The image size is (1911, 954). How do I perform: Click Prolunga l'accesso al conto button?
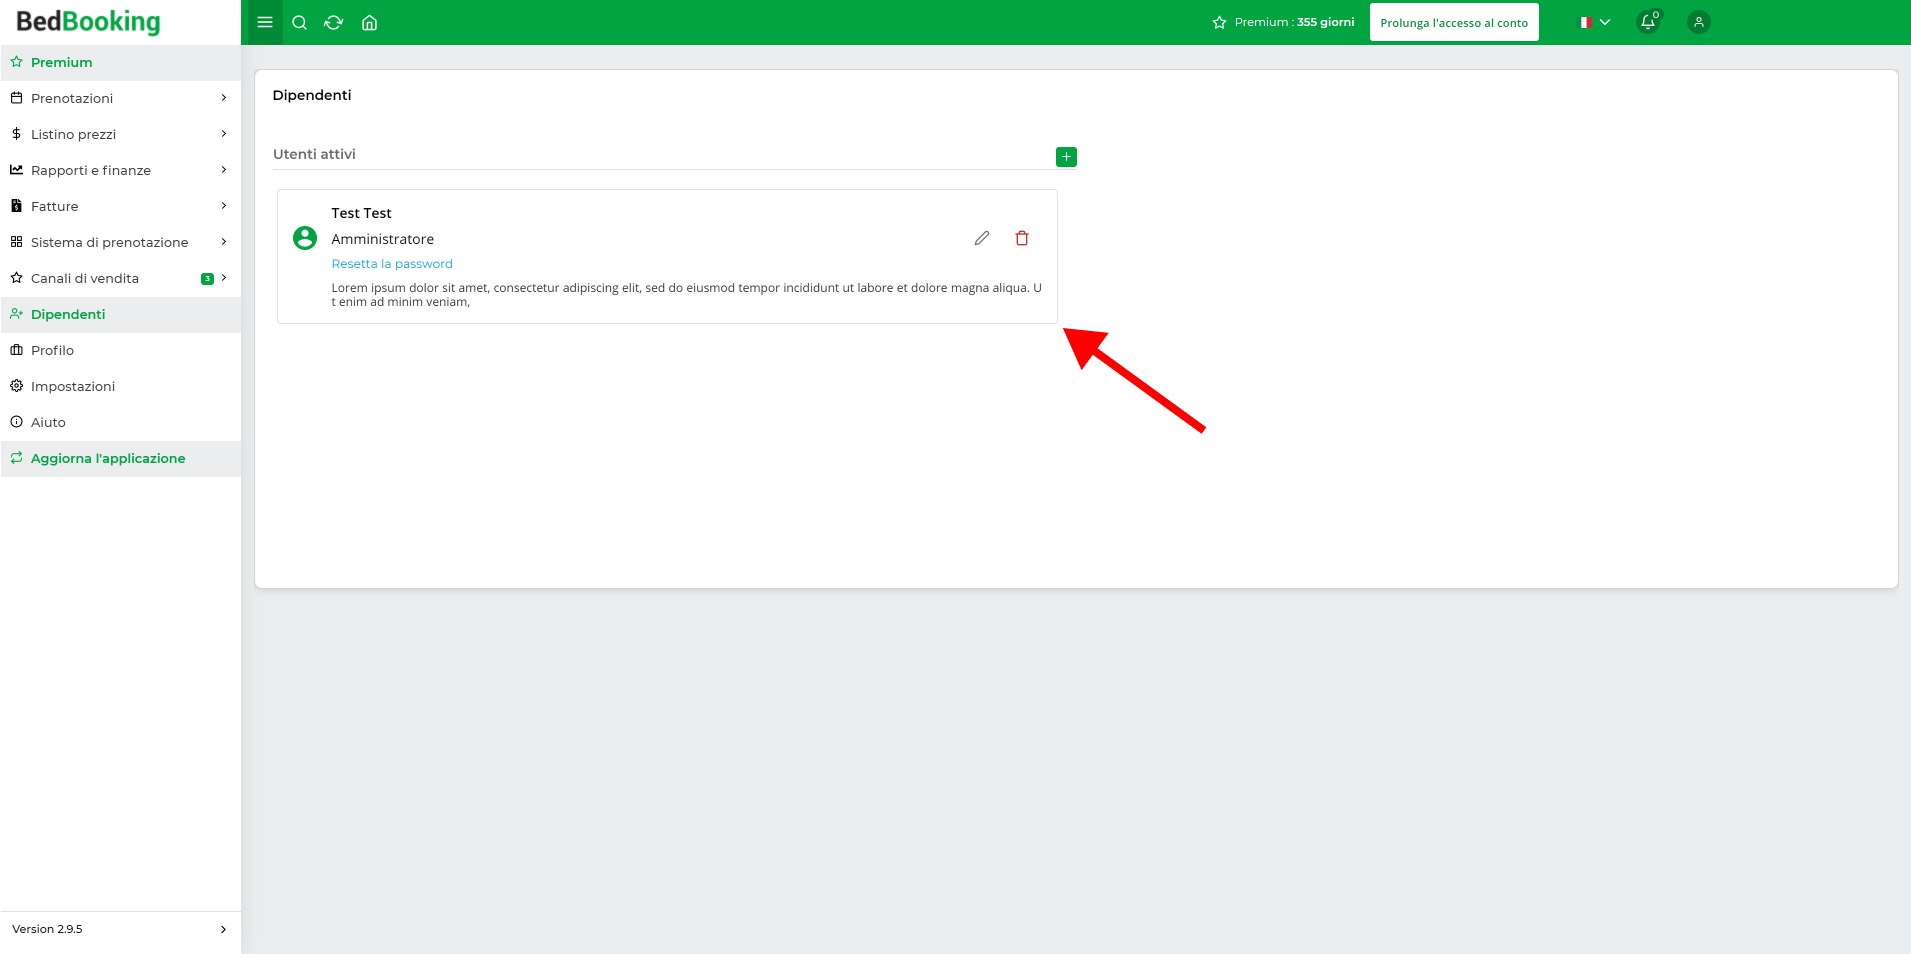(x=1454, y=22)
